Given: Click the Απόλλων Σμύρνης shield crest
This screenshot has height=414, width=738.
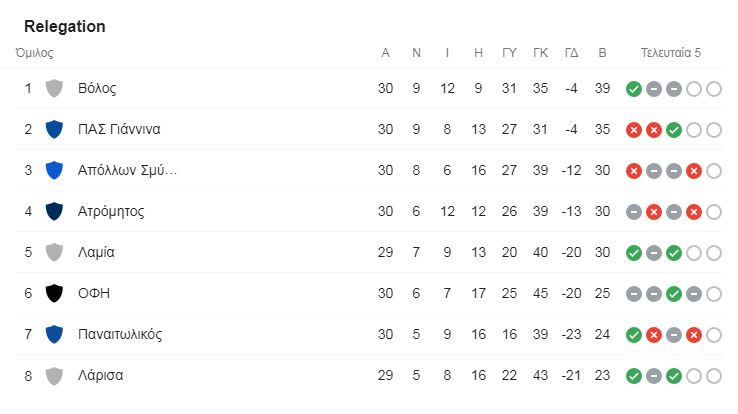Looking at the screenshot, I should pos(54,170).
